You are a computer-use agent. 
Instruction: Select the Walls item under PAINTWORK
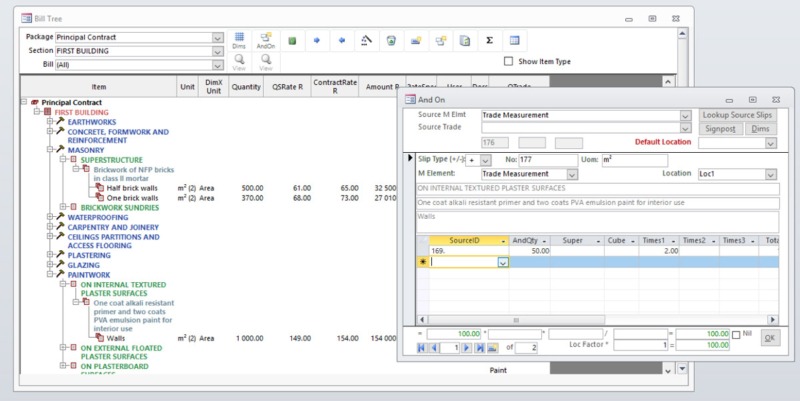point(115,338)
